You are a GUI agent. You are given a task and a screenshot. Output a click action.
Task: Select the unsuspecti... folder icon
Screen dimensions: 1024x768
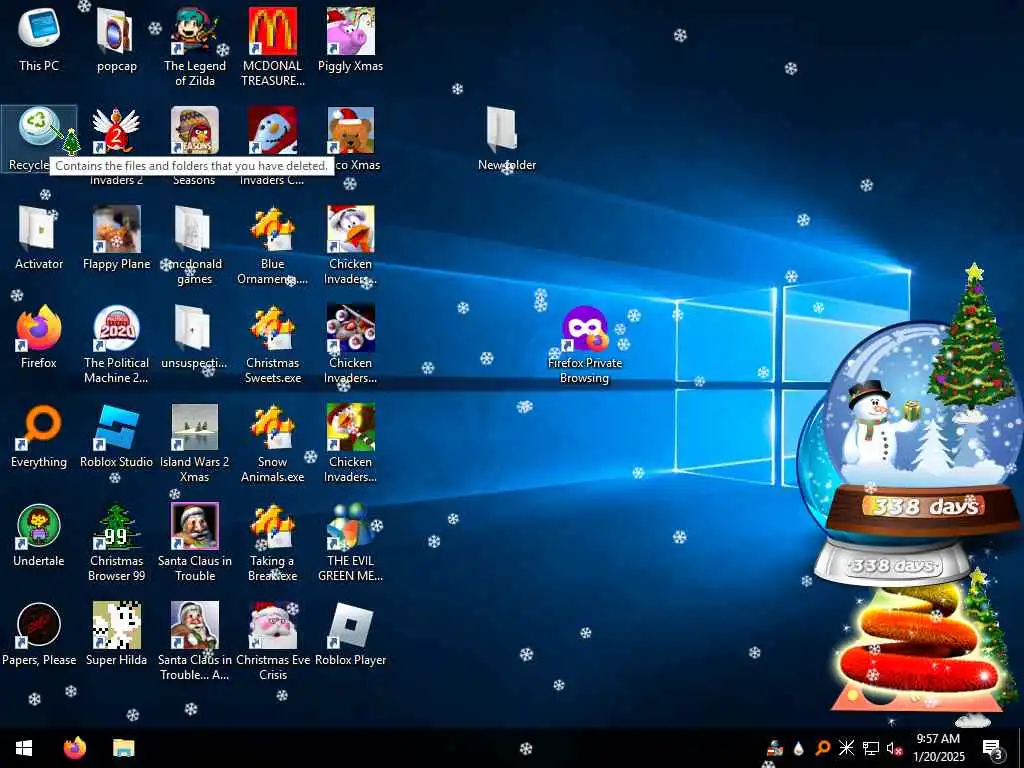point(195,336)
